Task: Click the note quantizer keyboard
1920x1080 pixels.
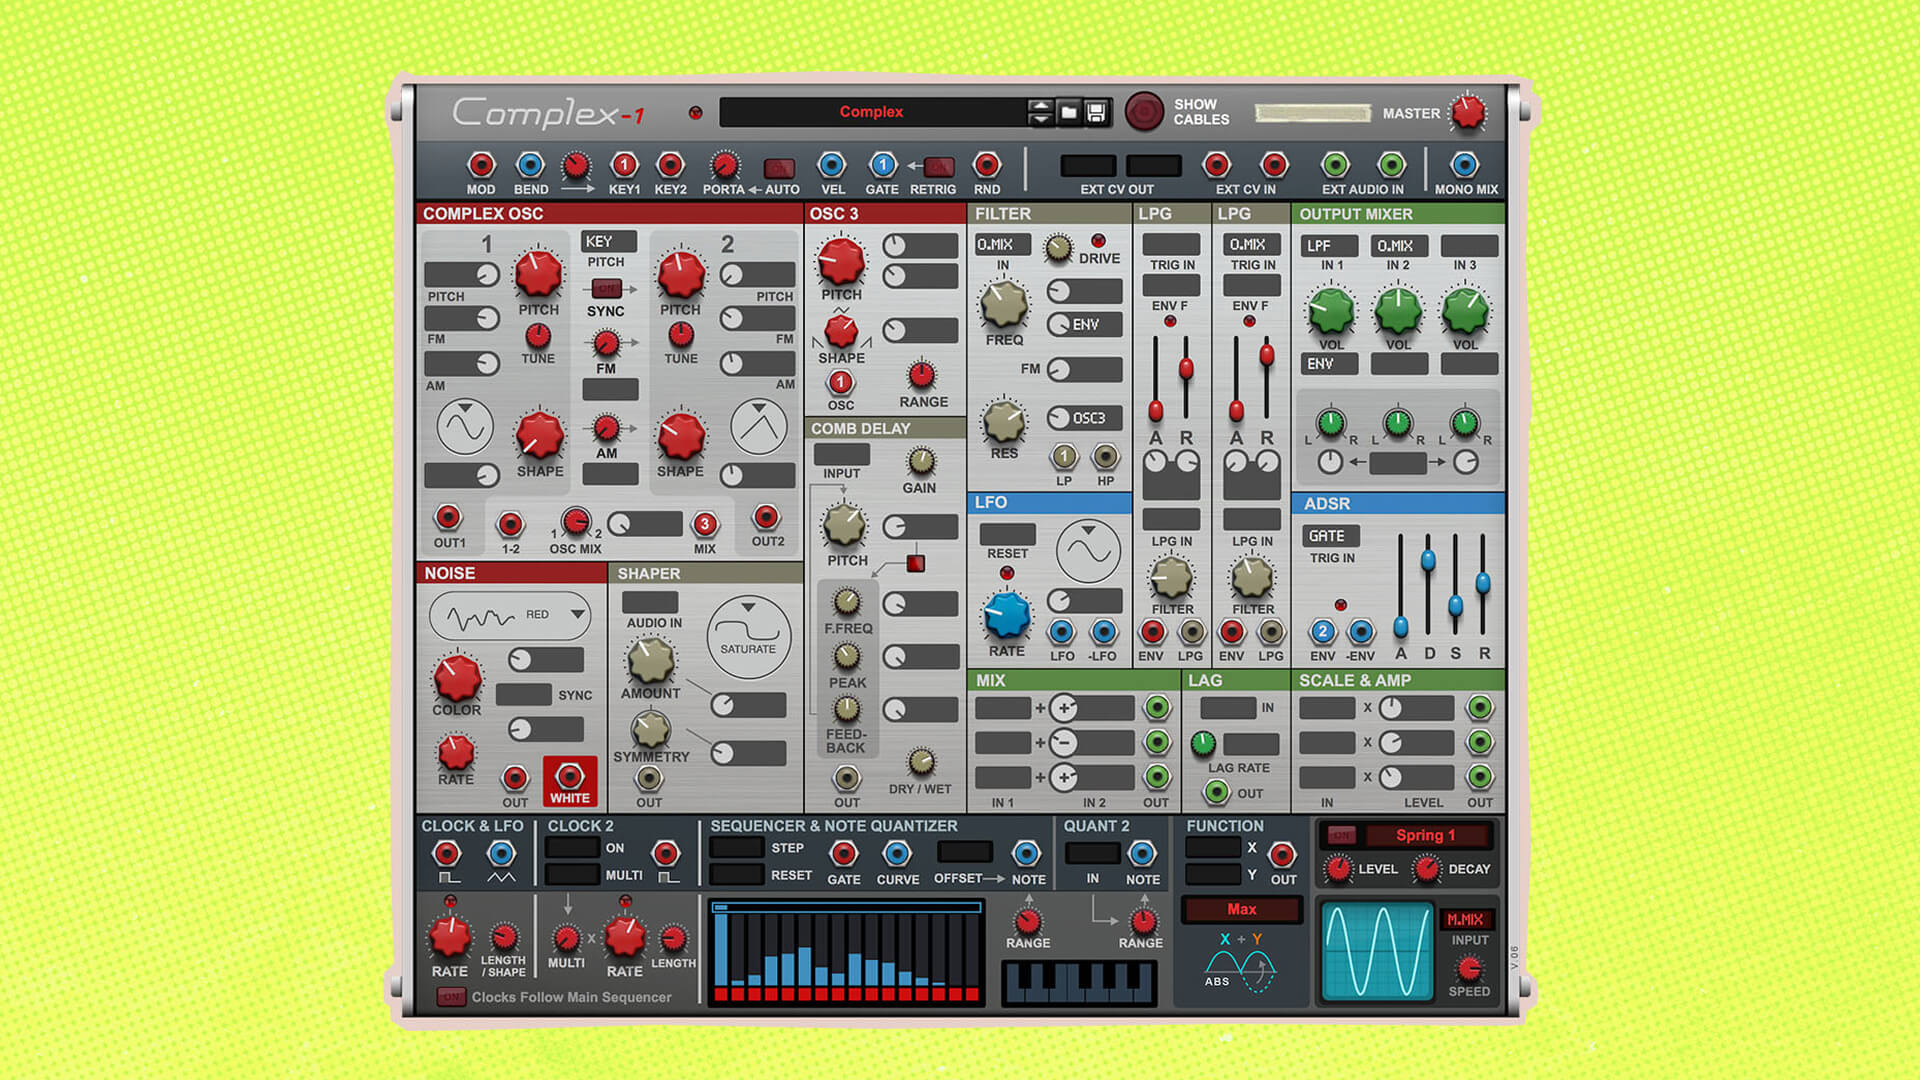Action: (x=1079, y=982)
